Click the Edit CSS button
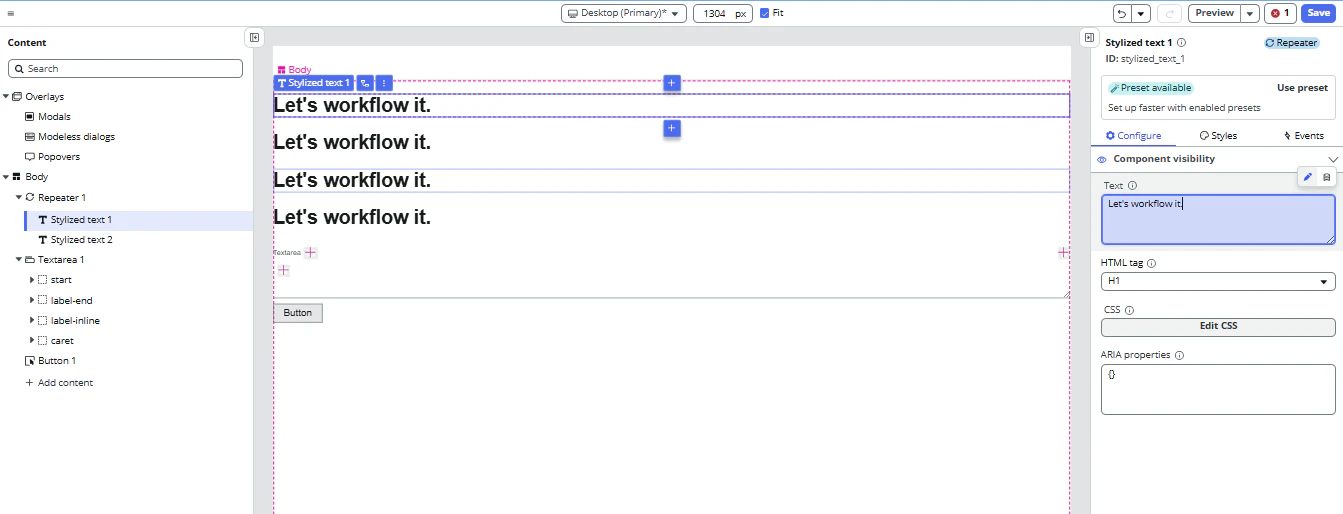This screenshot has height=514, width=1343. point(1218,327)
